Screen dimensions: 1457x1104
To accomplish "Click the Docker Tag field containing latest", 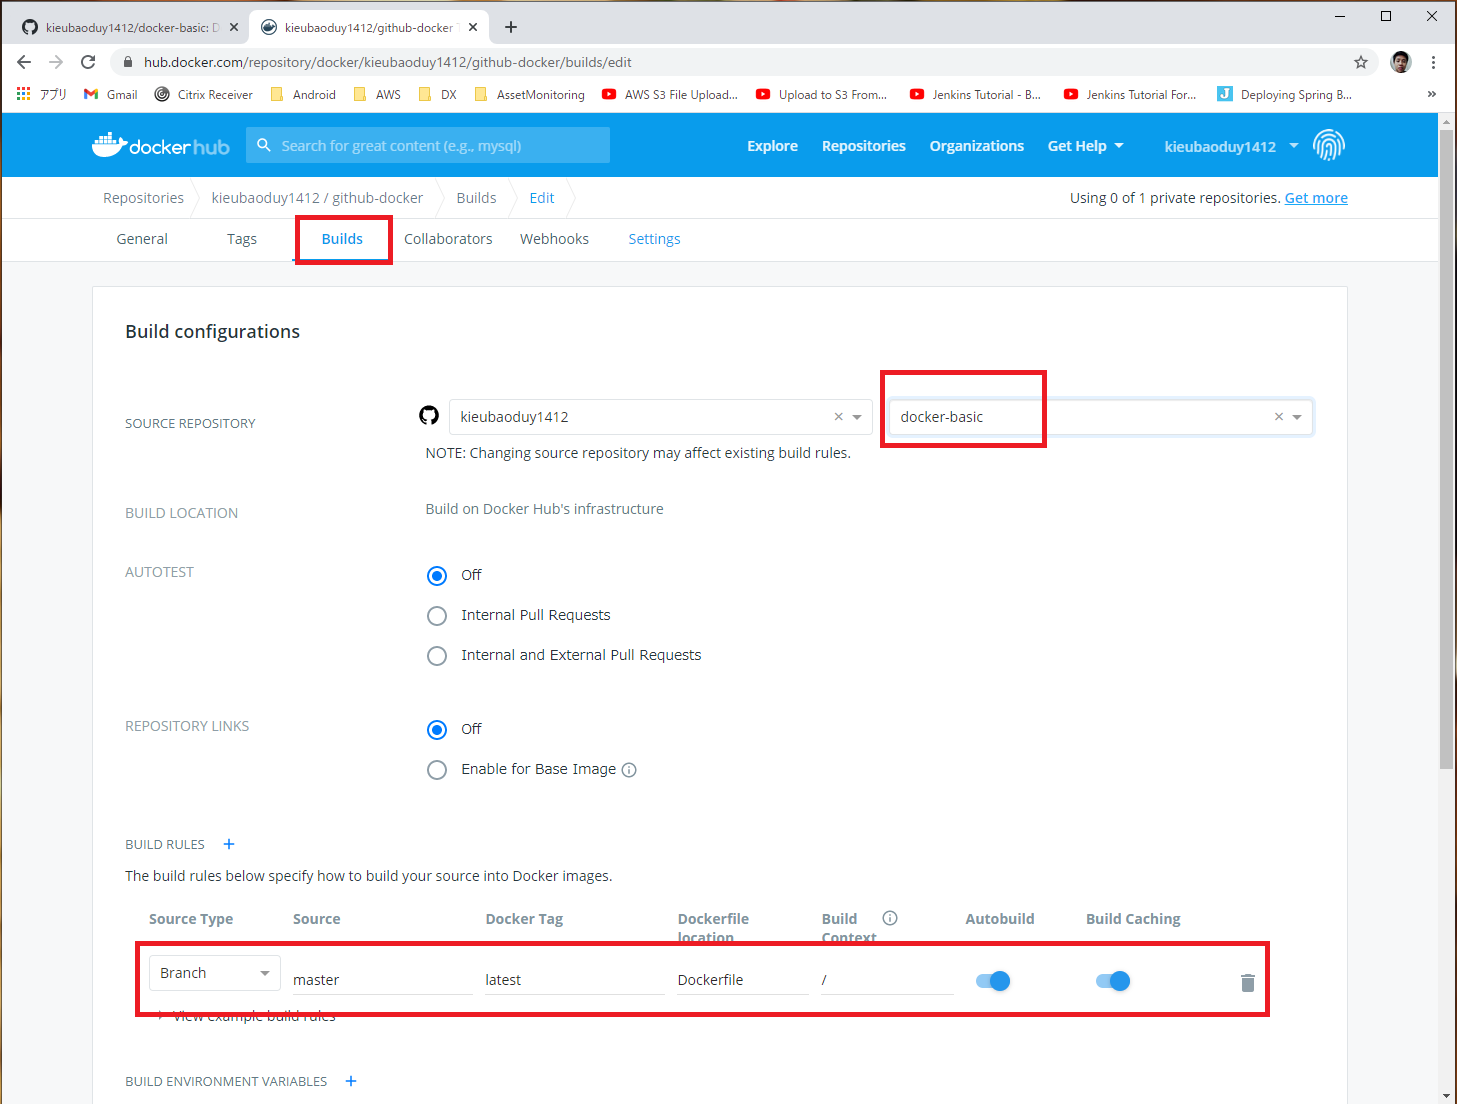I will coord(575,980).
